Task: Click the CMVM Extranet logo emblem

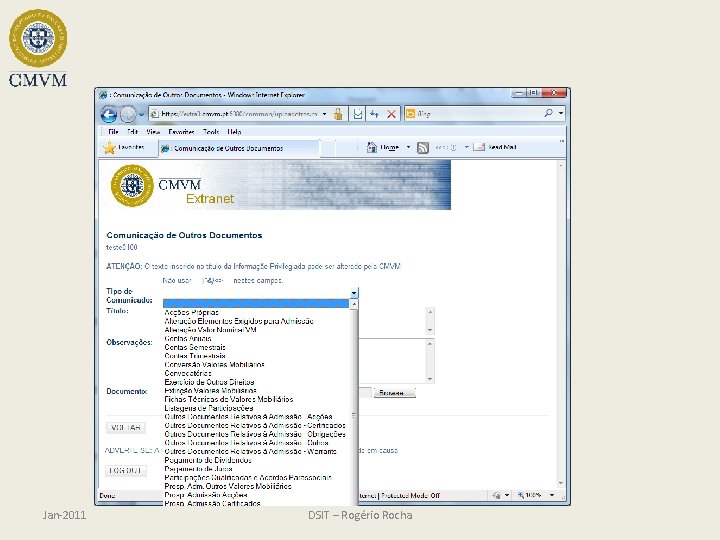Action: pos(132,186)
